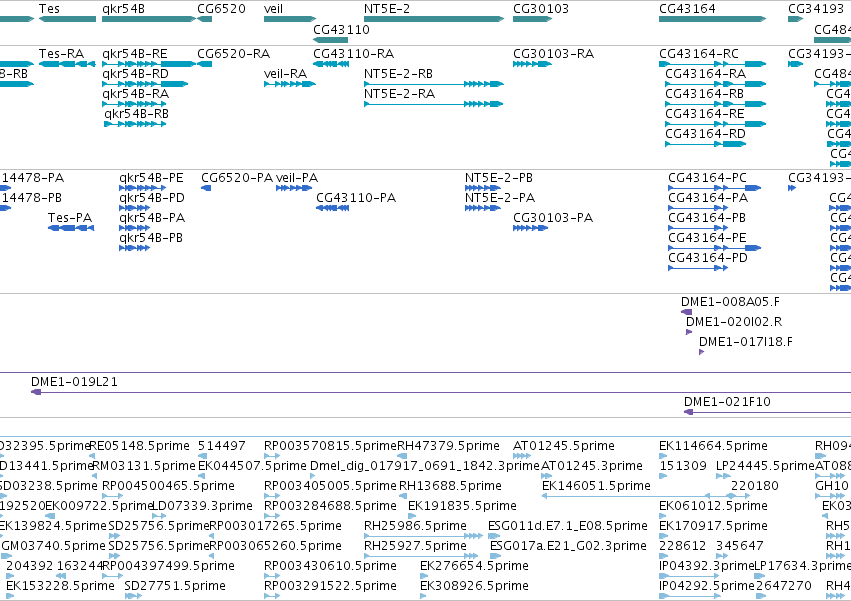851x601 pixels.
Task: Select the NT5E-2 gene bar
Action: (x=434, y=19)
